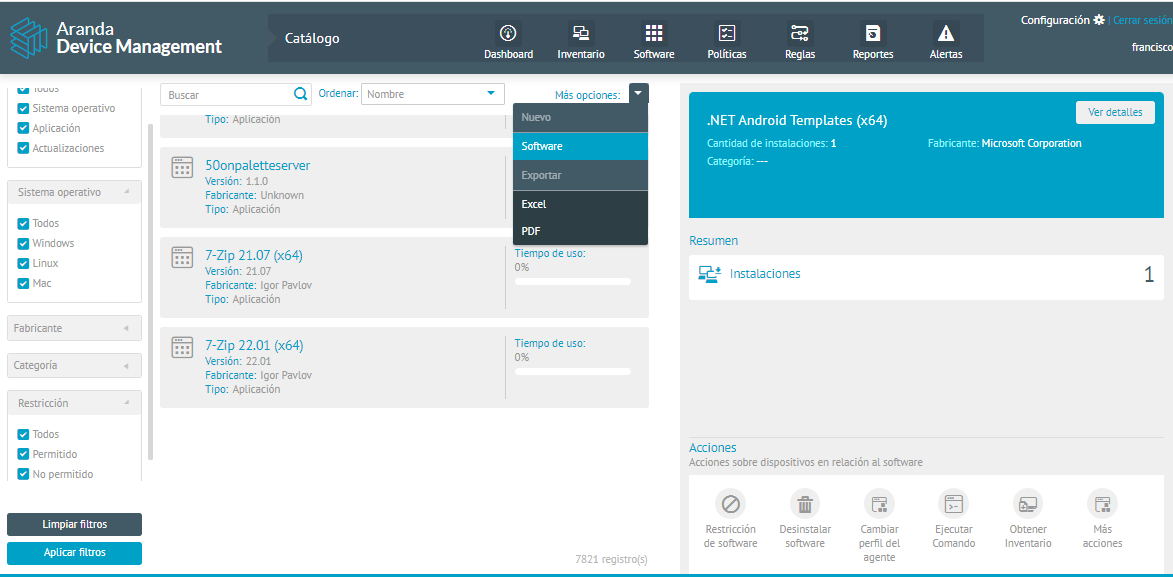This screenshot has width=1173, height=577.
Task: Click the Ejecutar Comando icon
Action: [x=954, y=505]
